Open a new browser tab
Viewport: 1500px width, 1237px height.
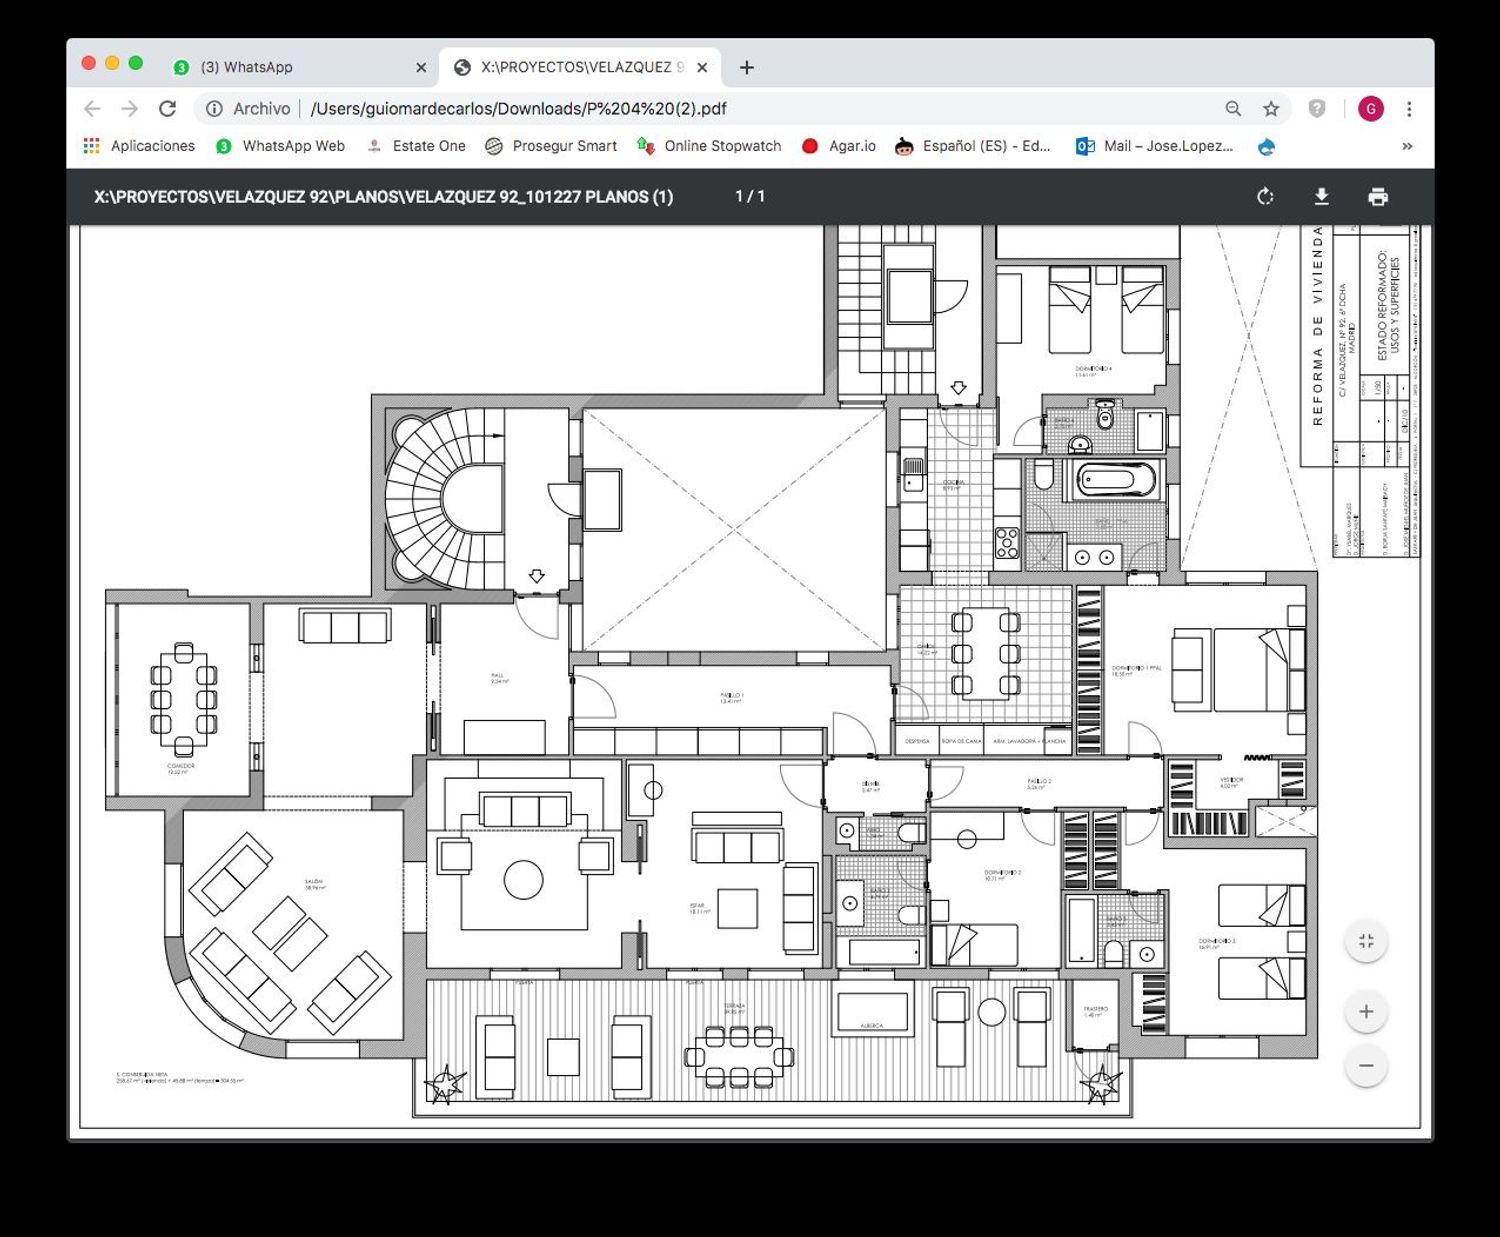click(747, 67)
